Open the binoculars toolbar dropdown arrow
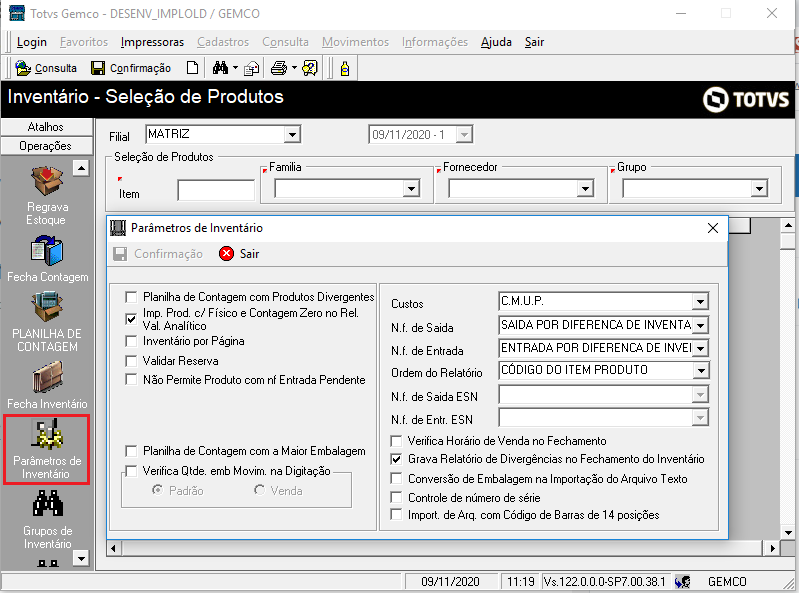 pyautogui.click(x=235, y=68)
